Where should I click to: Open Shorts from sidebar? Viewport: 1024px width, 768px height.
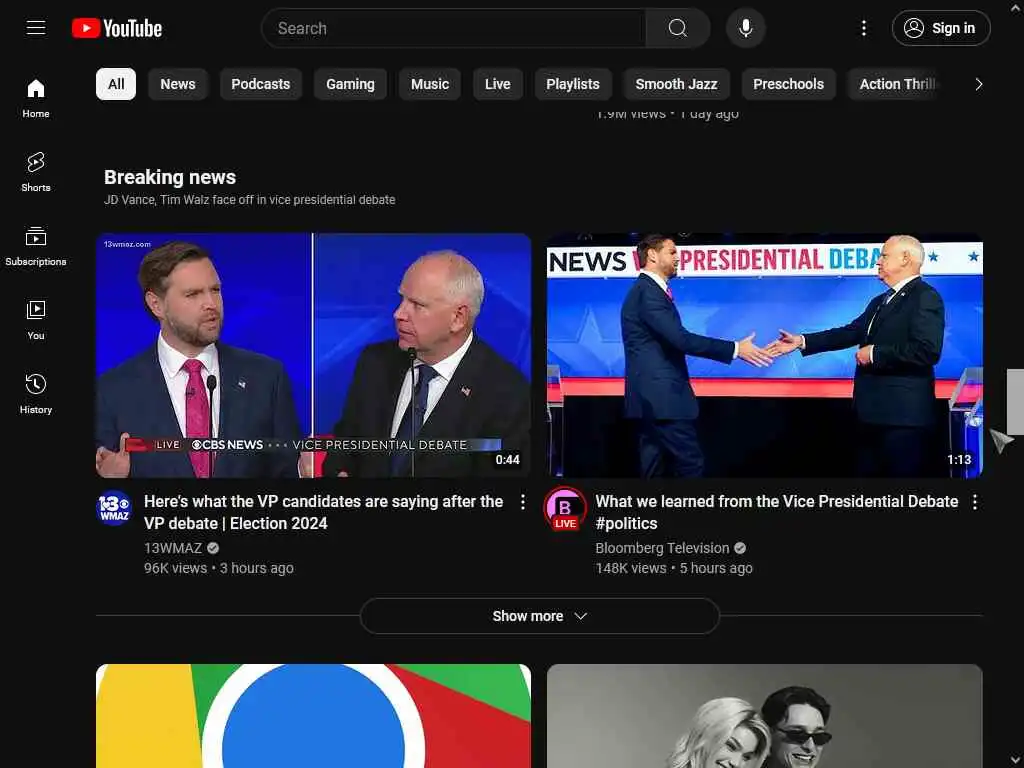[36, 172]
